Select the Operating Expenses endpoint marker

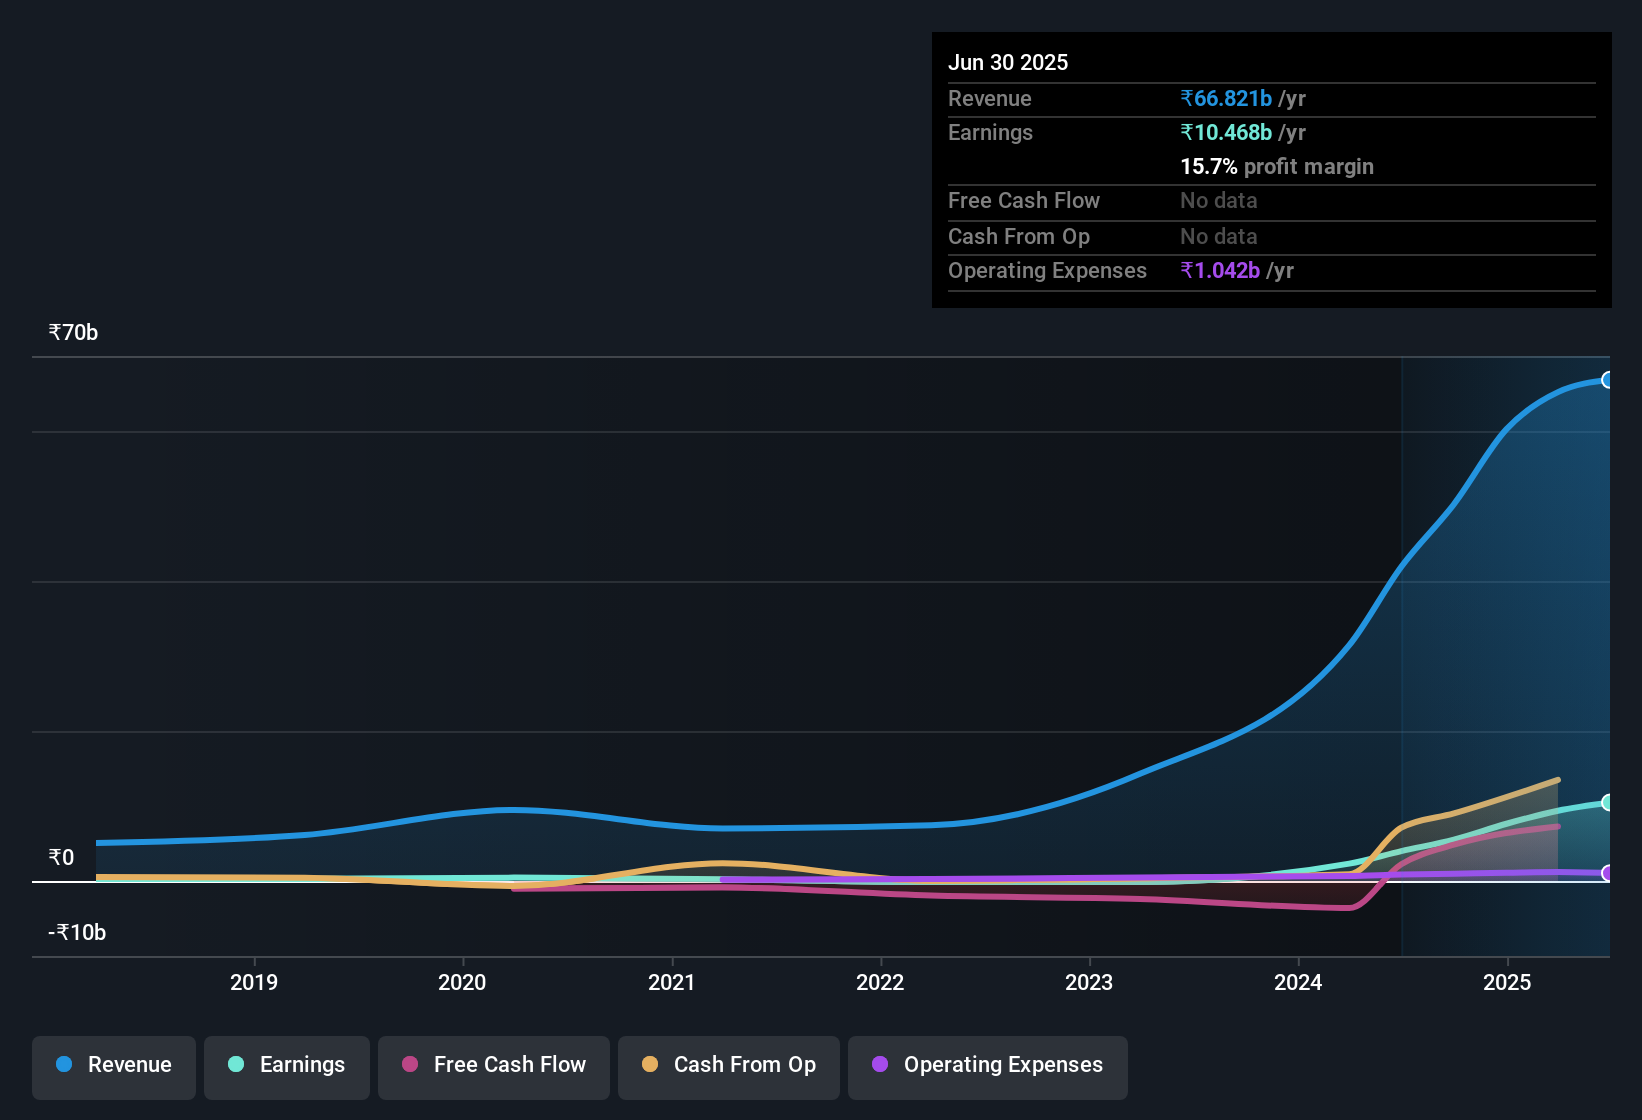[x=1607, y=873]
